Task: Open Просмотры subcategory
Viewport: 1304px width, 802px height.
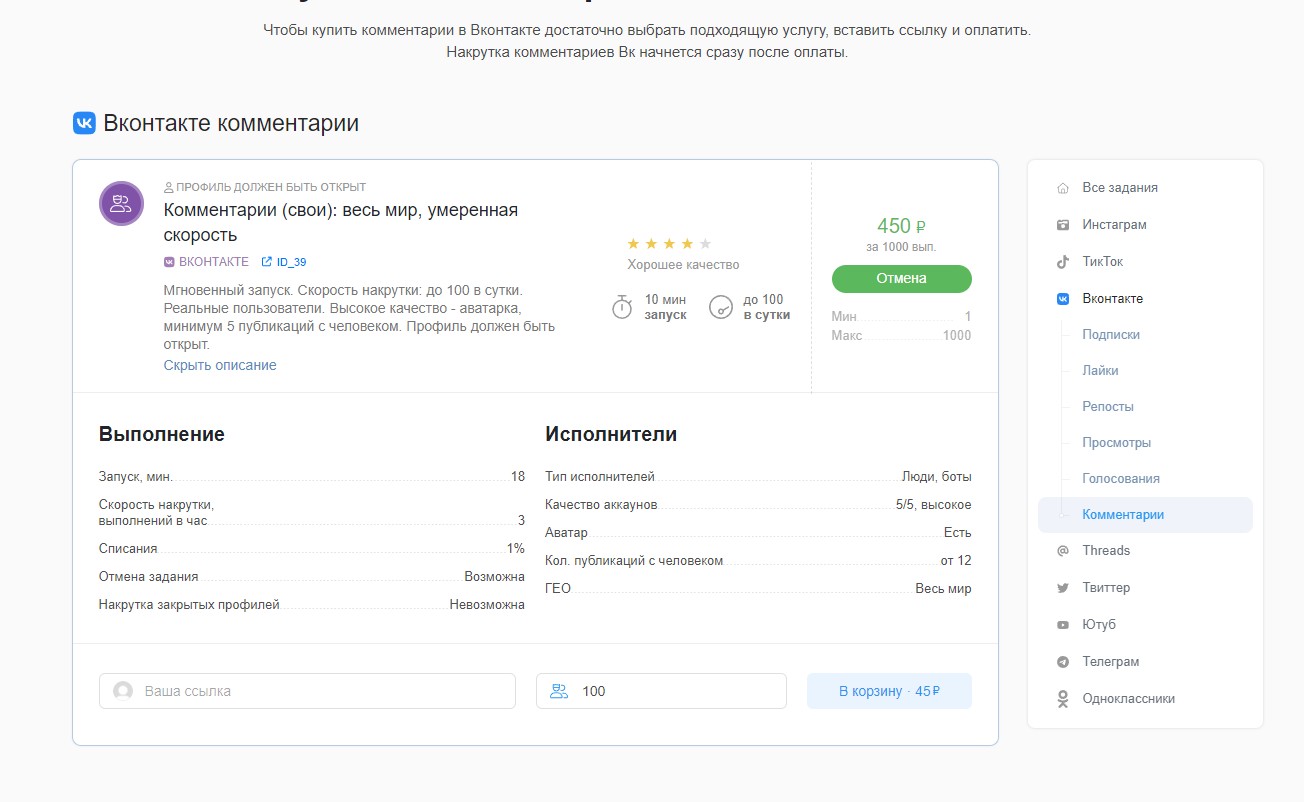Action: tap(1116, 443)
